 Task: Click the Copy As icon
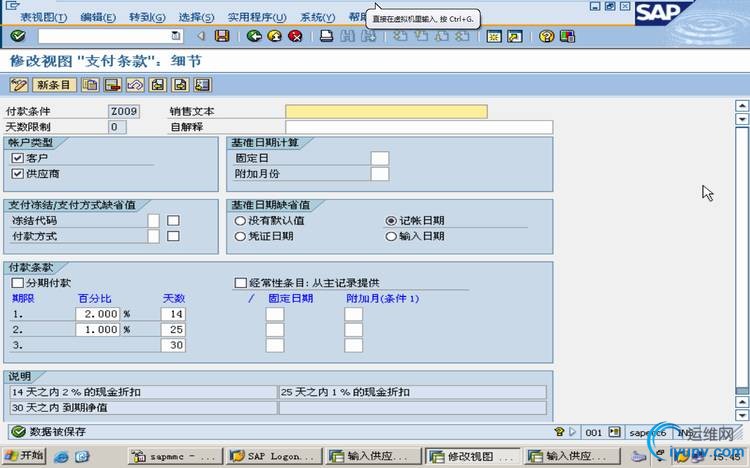(90, 85)
